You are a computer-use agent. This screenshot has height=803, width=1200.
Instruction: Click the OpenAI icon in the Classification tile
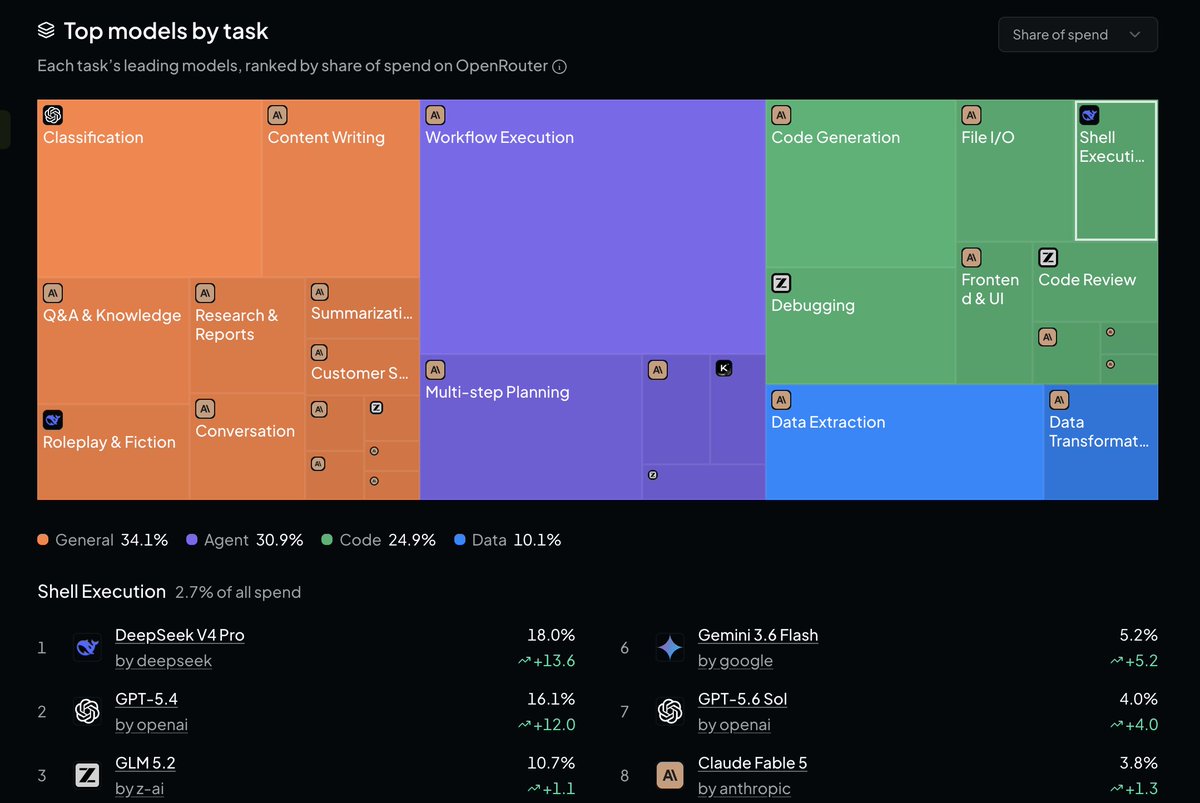coord(53,115)
